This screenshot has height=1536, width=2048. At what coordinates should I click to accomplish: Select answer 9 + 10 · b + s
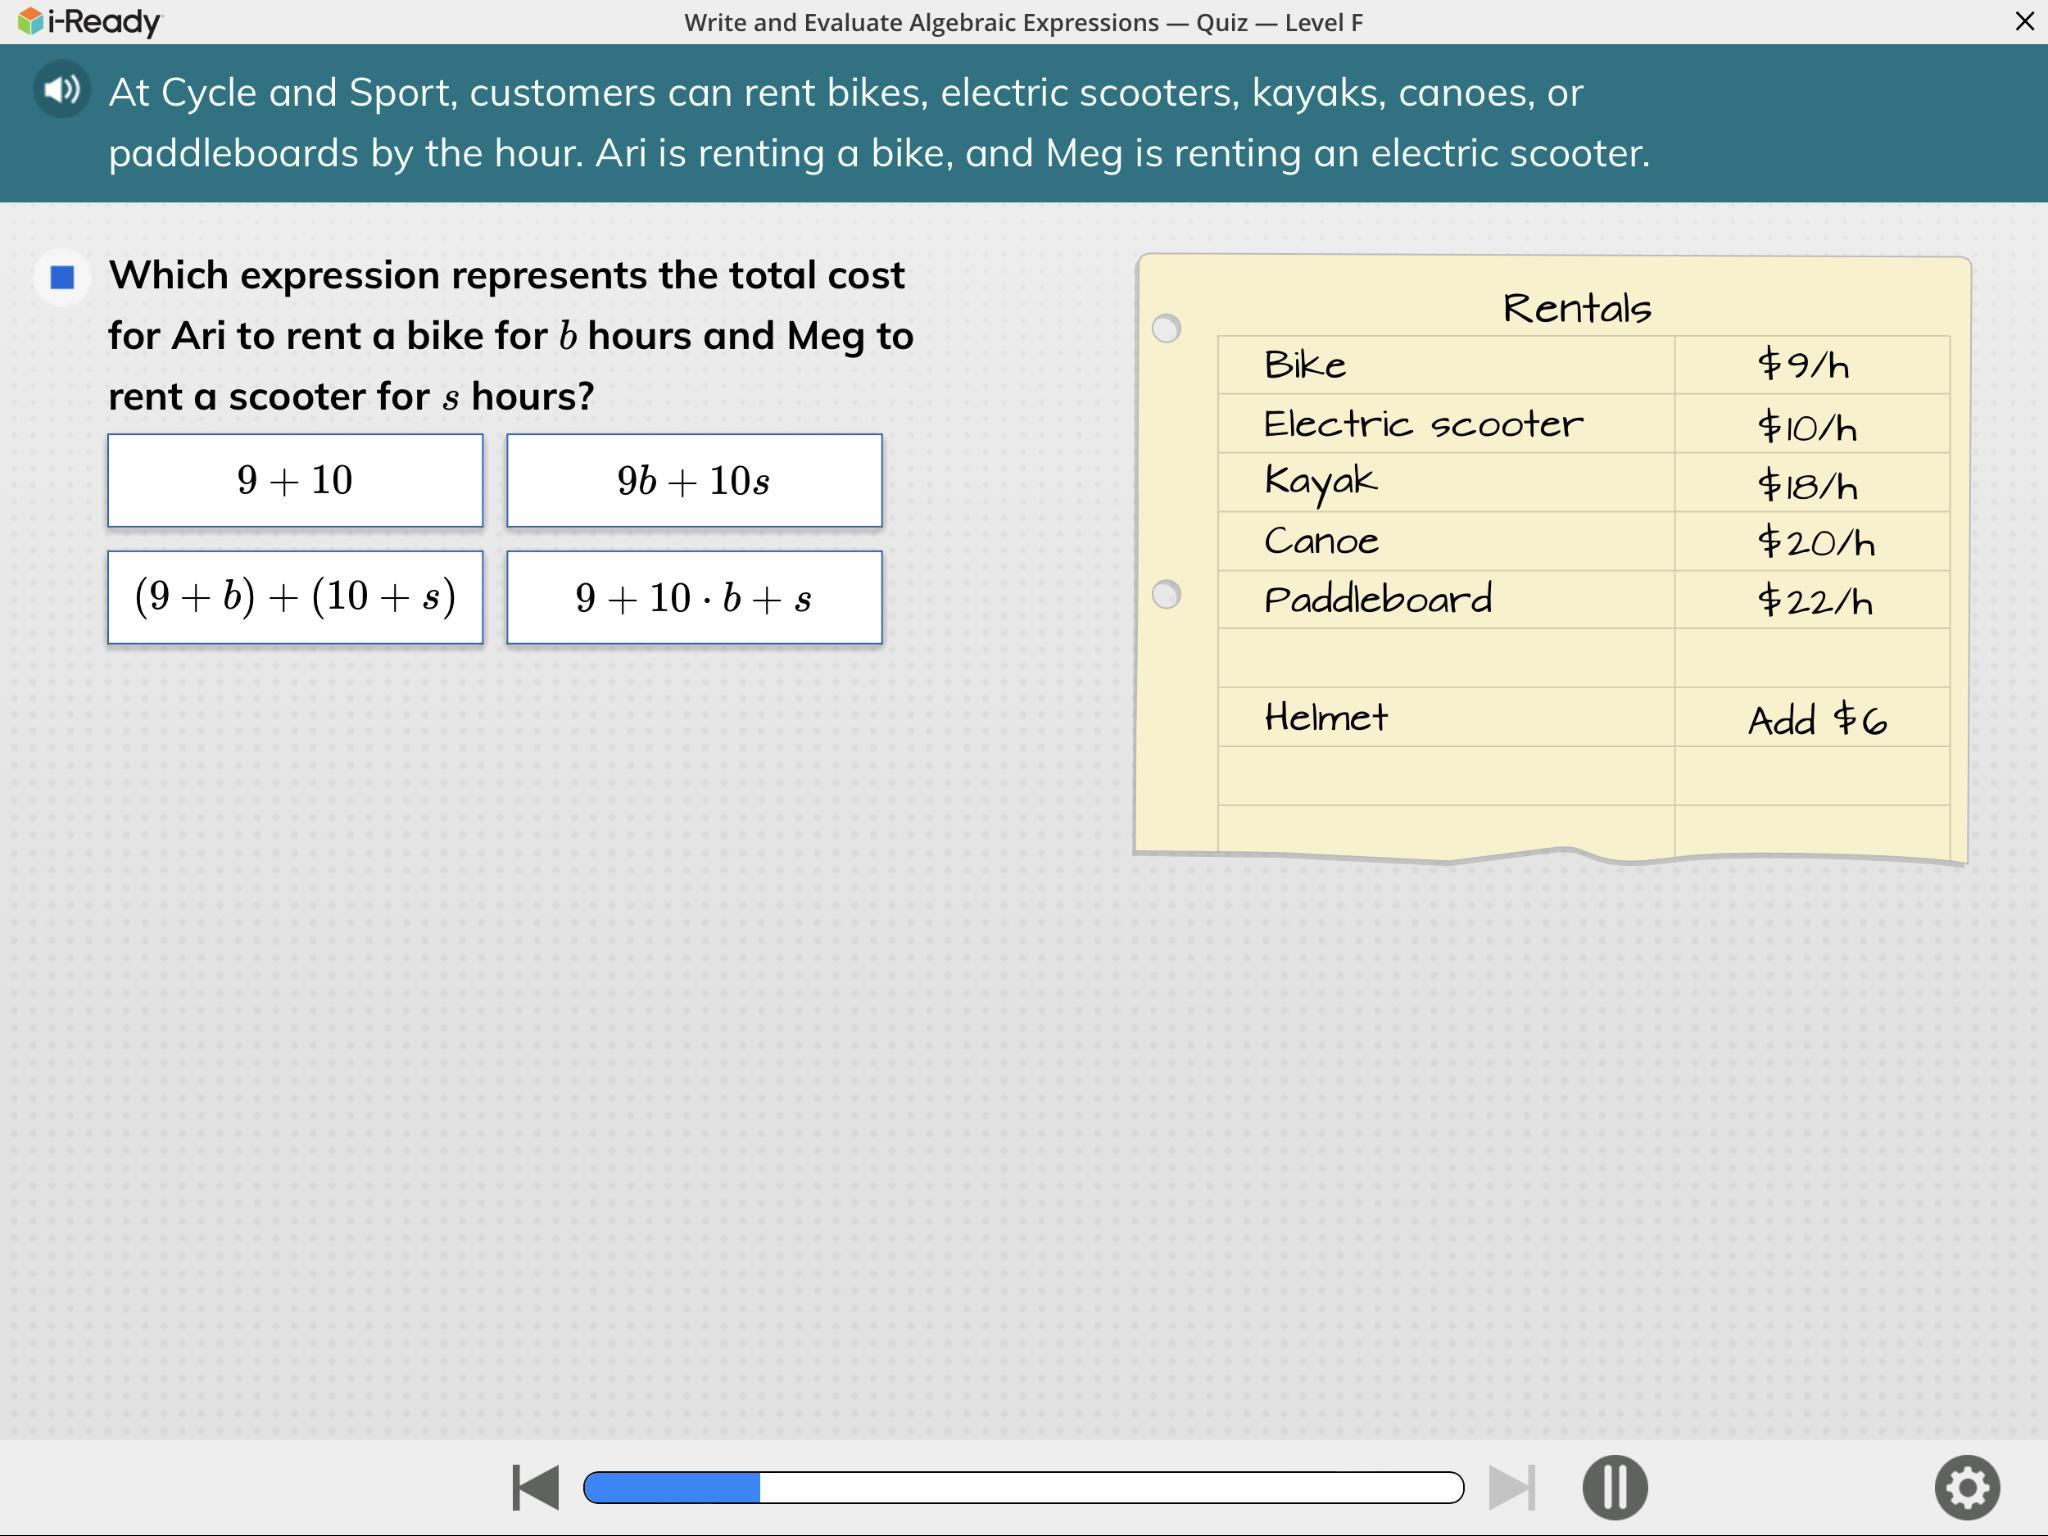(x=694, y=598)
